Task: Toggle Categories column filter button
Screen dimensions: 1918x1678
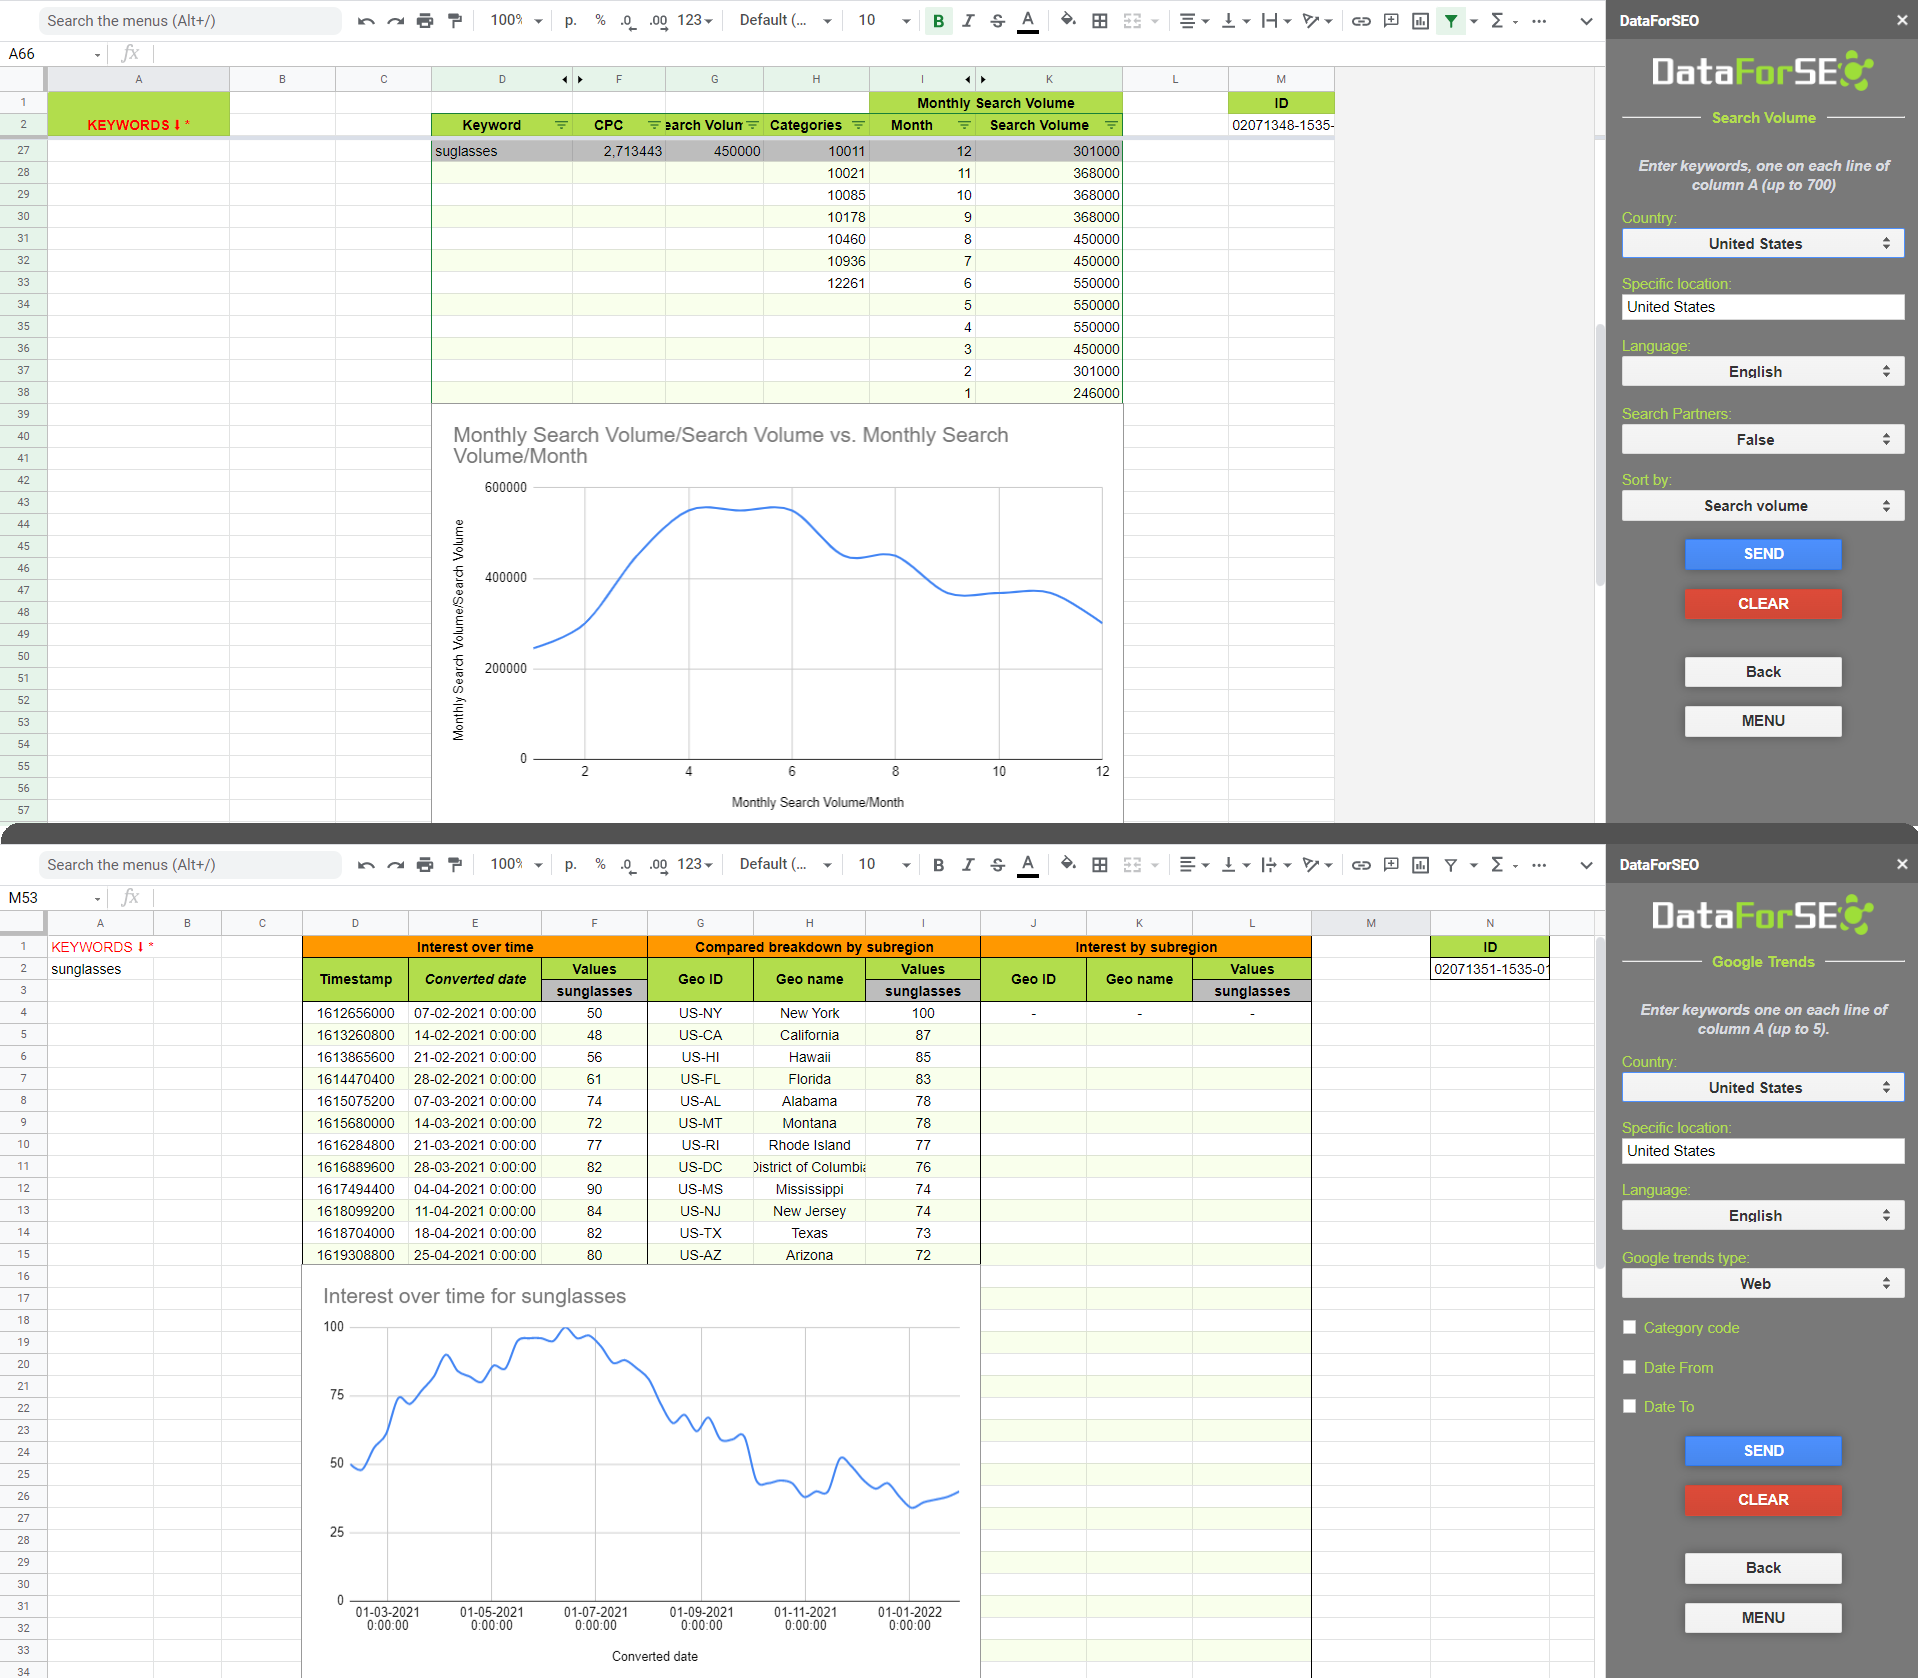Action: (x=858, y=125)
